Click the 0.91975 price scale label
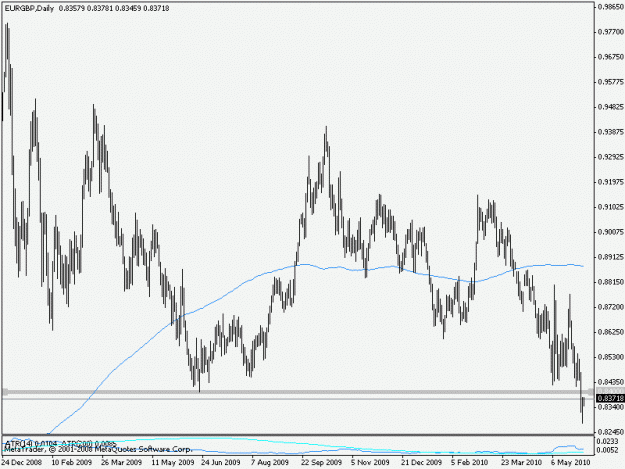625x469 pixels. (x=611, y=182)
